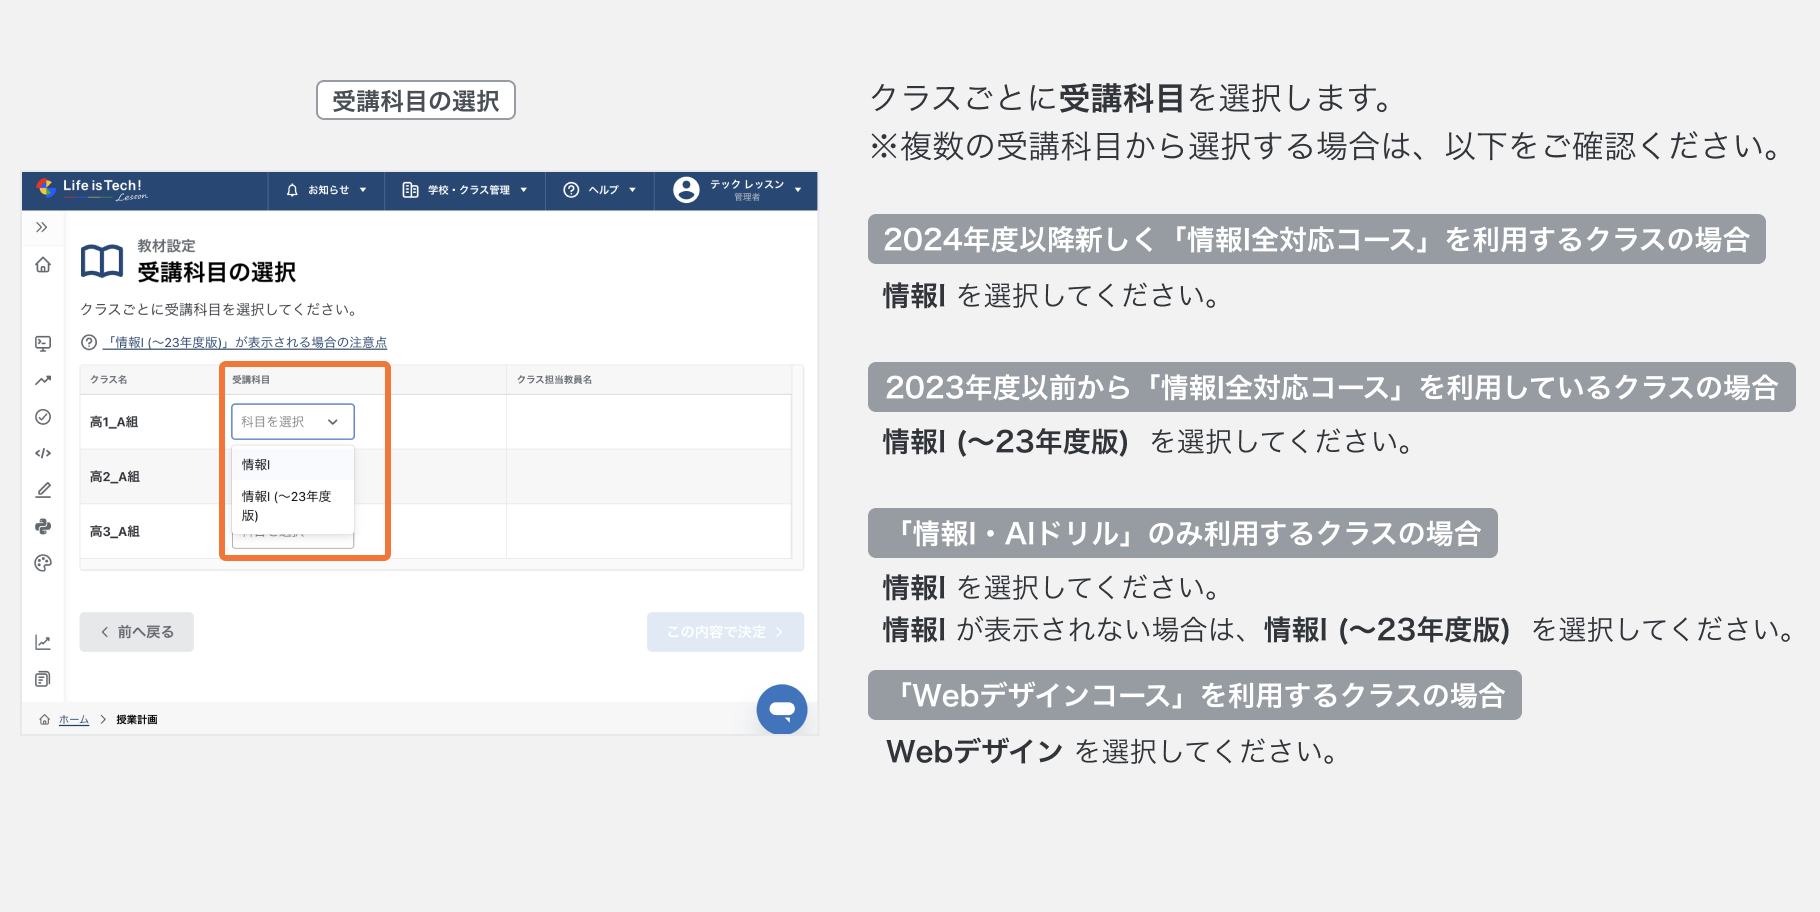Go to home via sidebar house icon

click(x=43, y=265)
